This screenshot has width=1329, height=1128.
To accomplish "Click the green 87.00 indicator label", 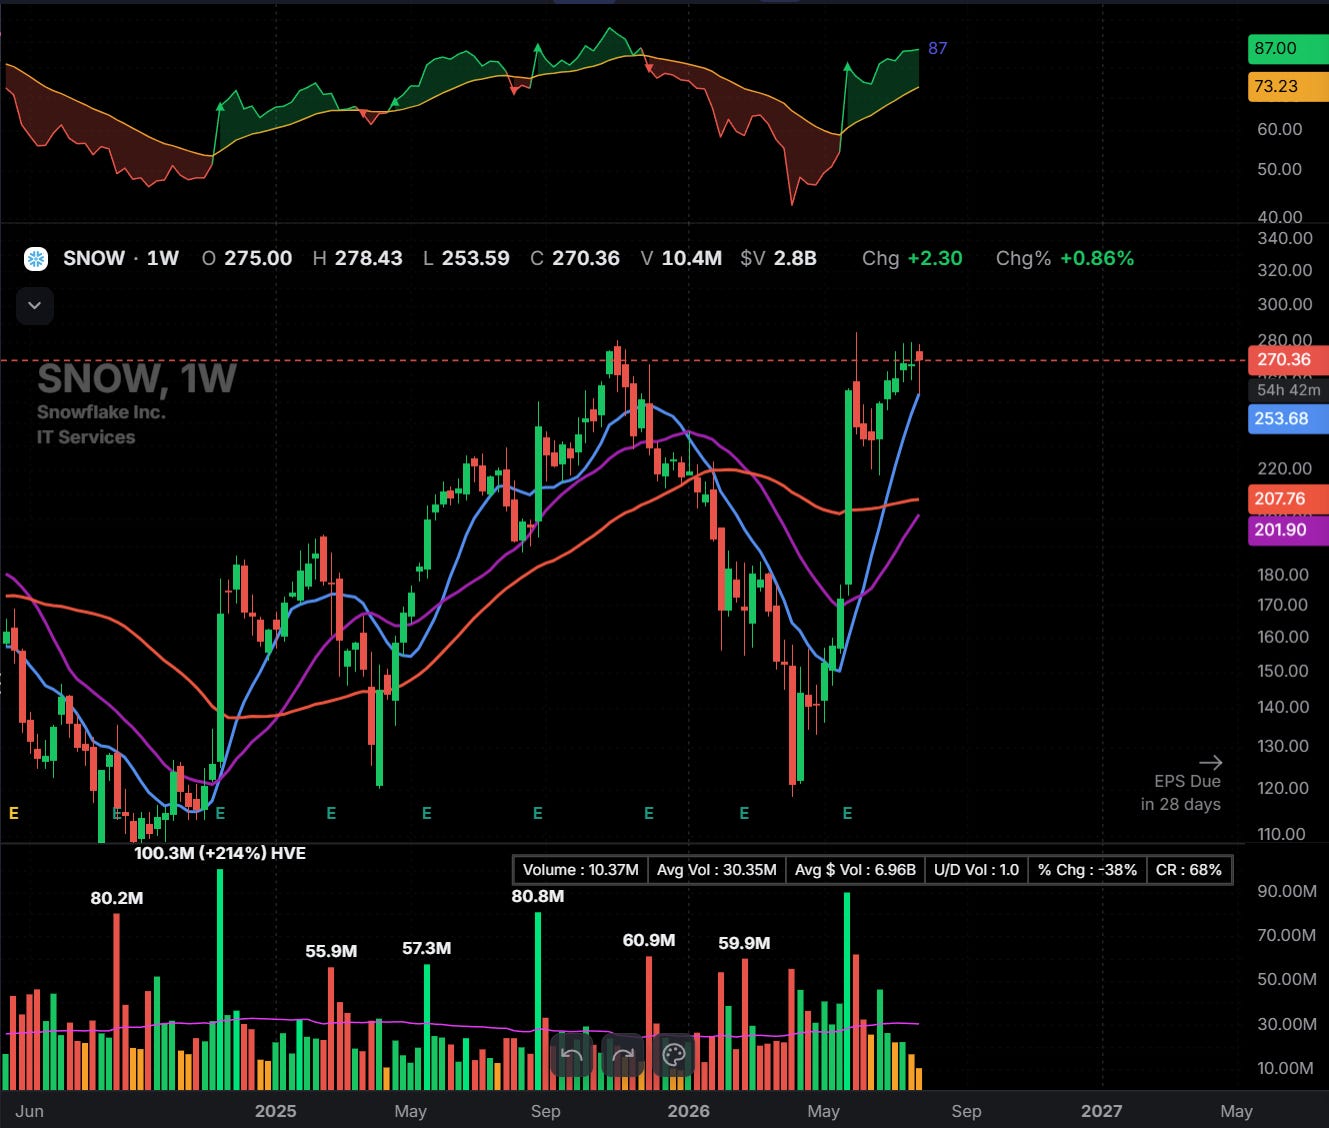I will pos(1288,48).
